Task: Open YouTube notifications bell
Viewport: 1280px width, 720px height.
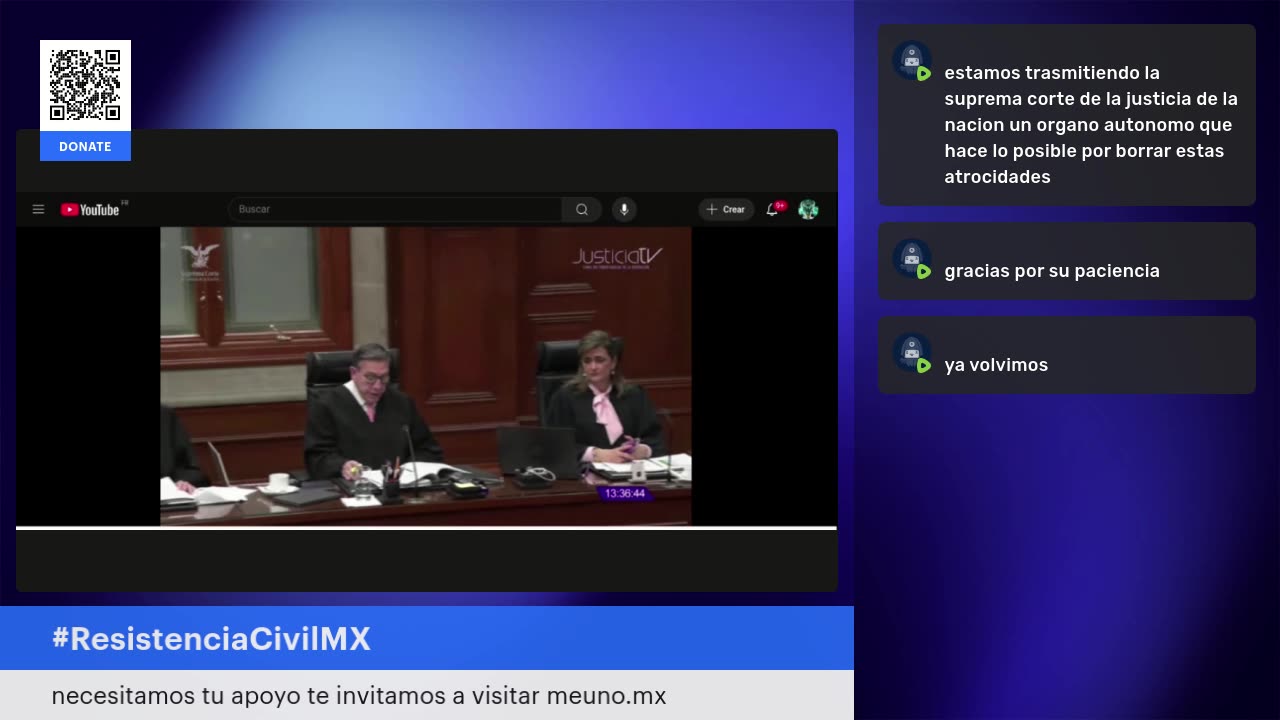Action: (773, 209)
